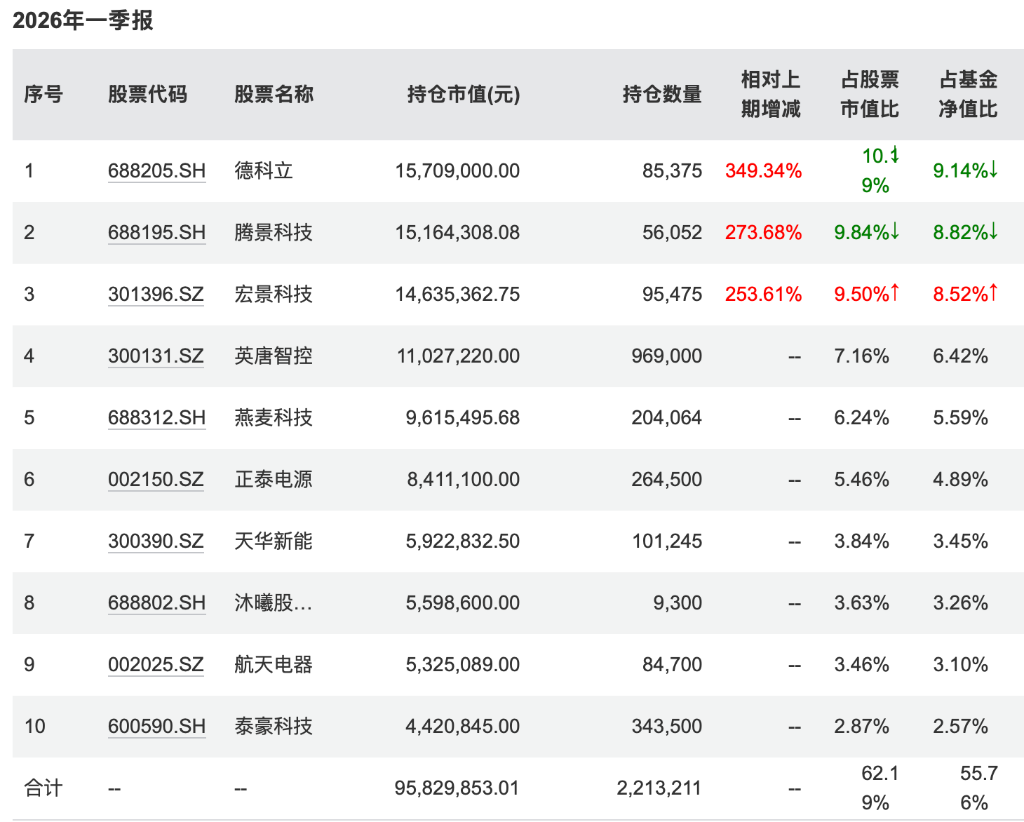The image size is (1024, 822).
Task: Click the 301396.SZ stock code link
Action: click(156, 294)
